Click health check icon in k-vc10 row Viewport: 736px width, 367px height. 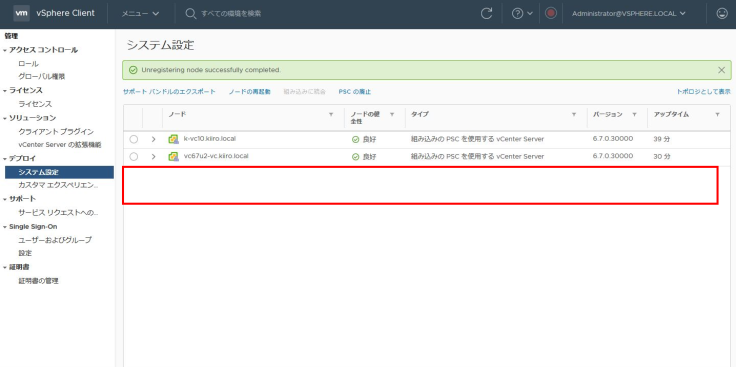(356, 139)
